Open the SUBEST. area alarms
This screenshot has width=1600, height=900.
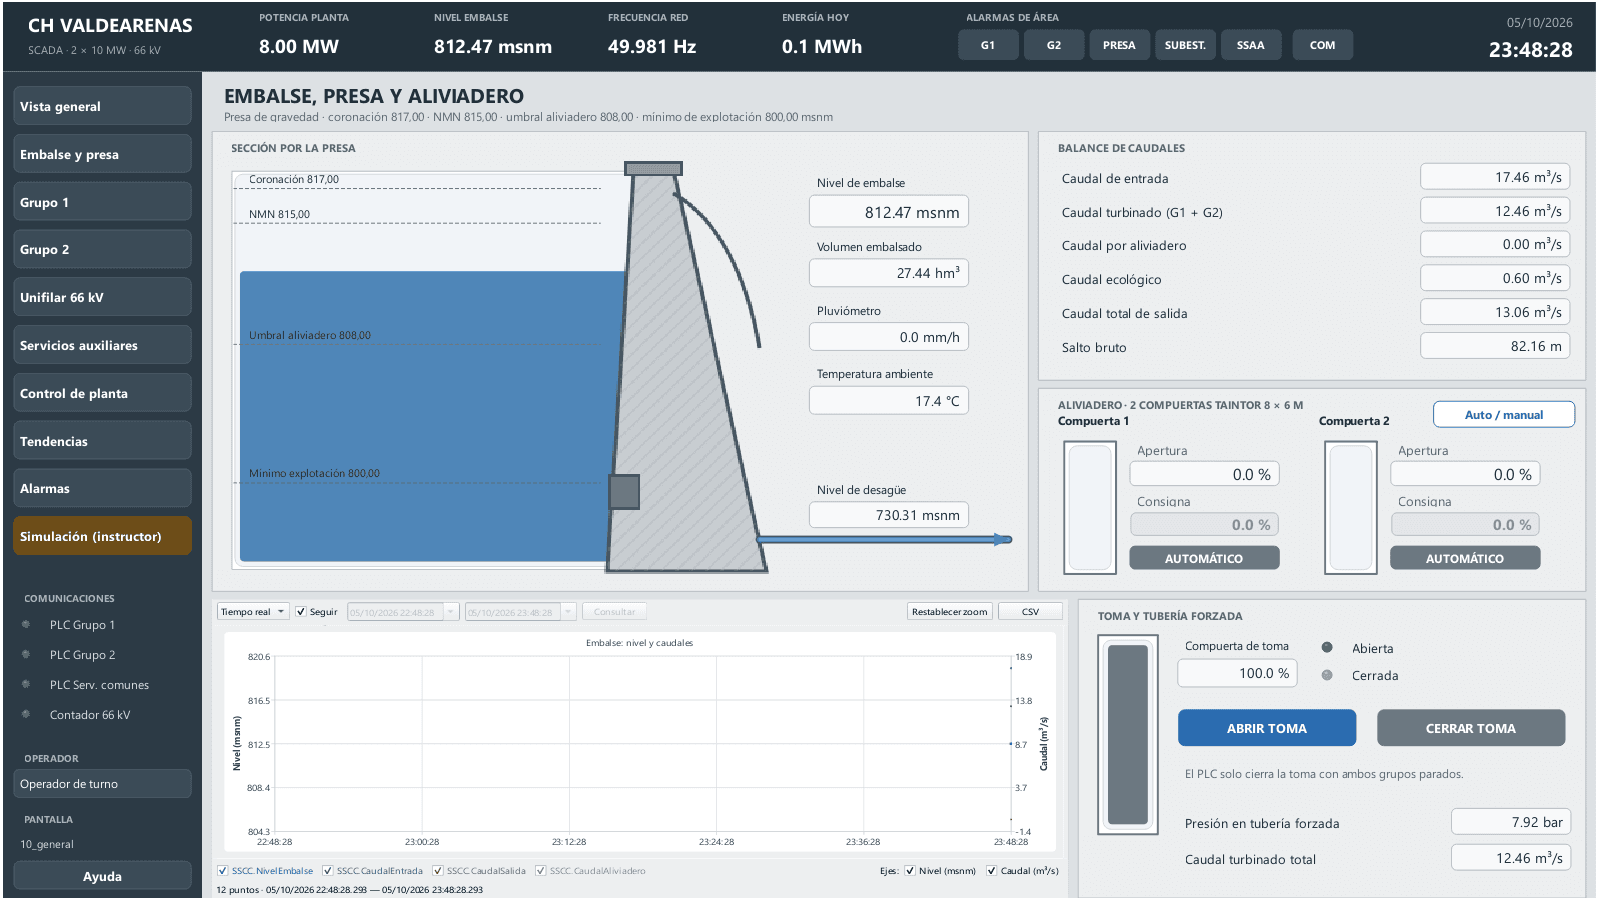point(1185,45)
